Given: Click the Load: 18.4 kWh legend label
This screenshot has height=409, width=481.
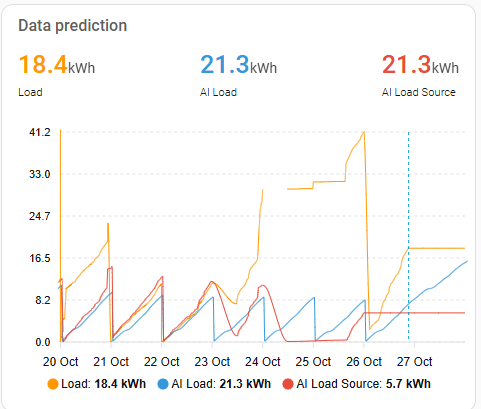Looking at the screenshot, I should 103,384.
